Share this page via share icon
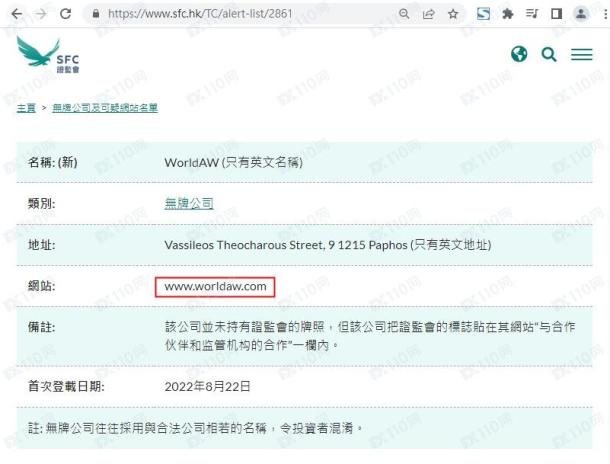The image size is (610, 464). [428, 14]
